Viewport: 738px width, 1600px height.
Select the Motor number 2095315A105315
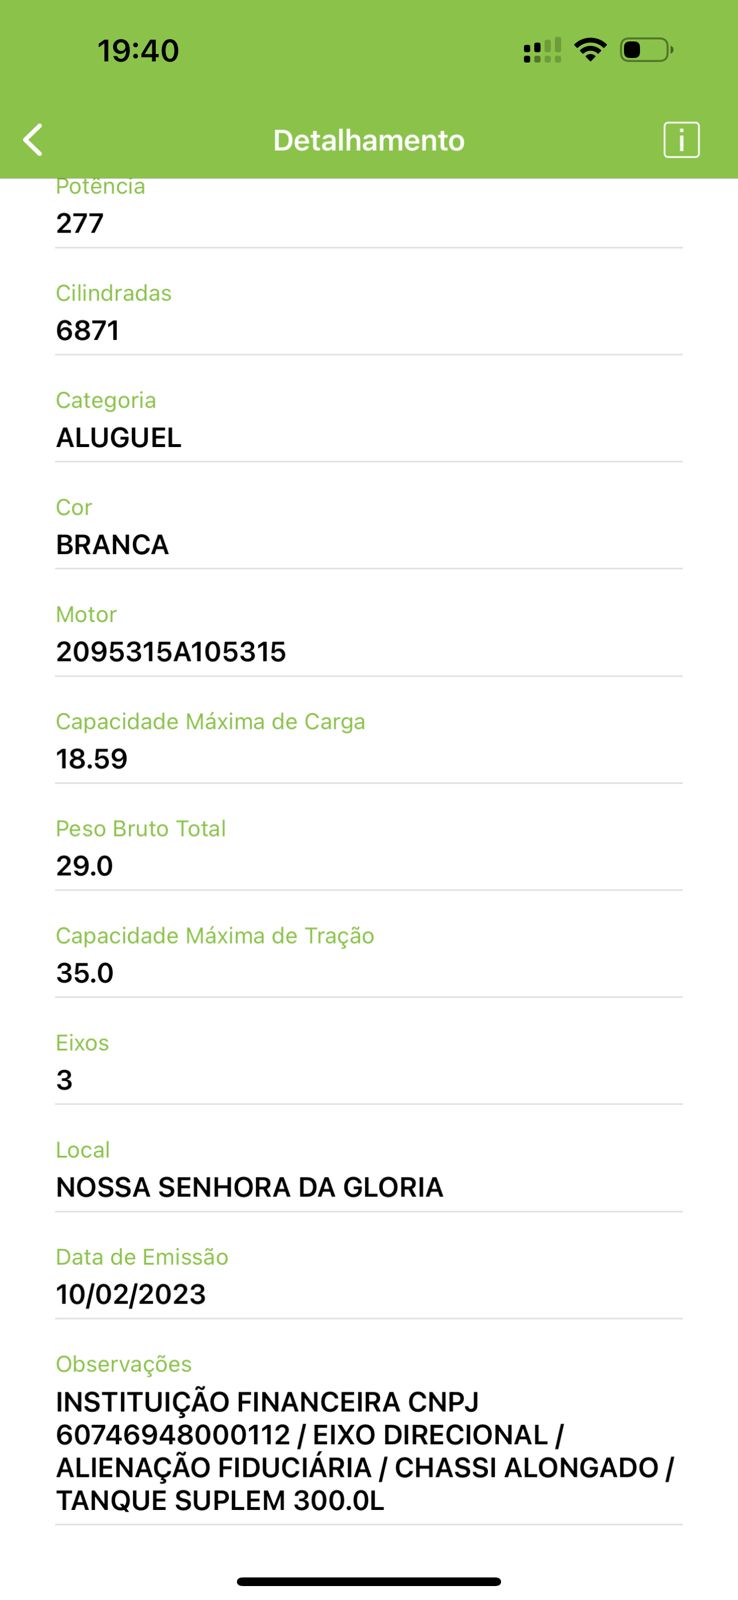pyautogui.click(x=171, y=651)
